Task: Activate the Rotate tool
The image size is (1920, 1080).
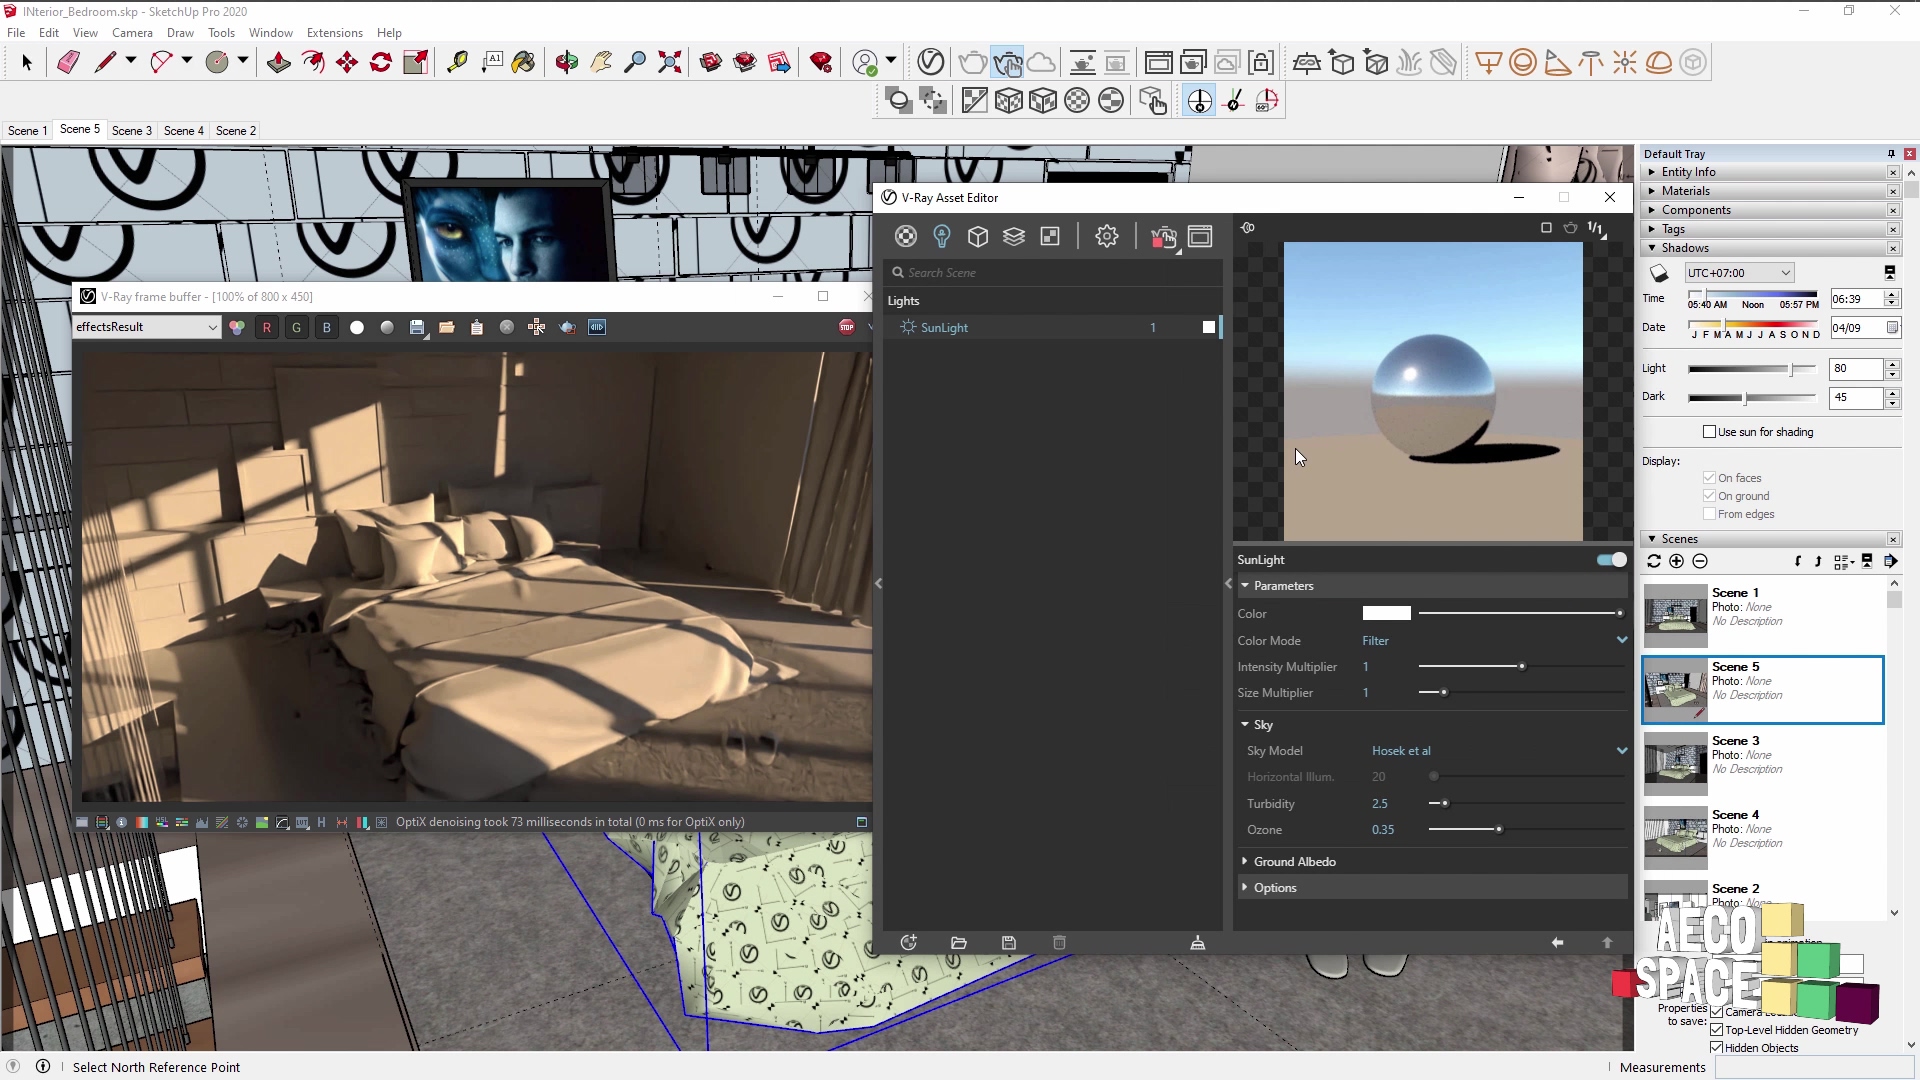Action: click(x=381, y=62)
